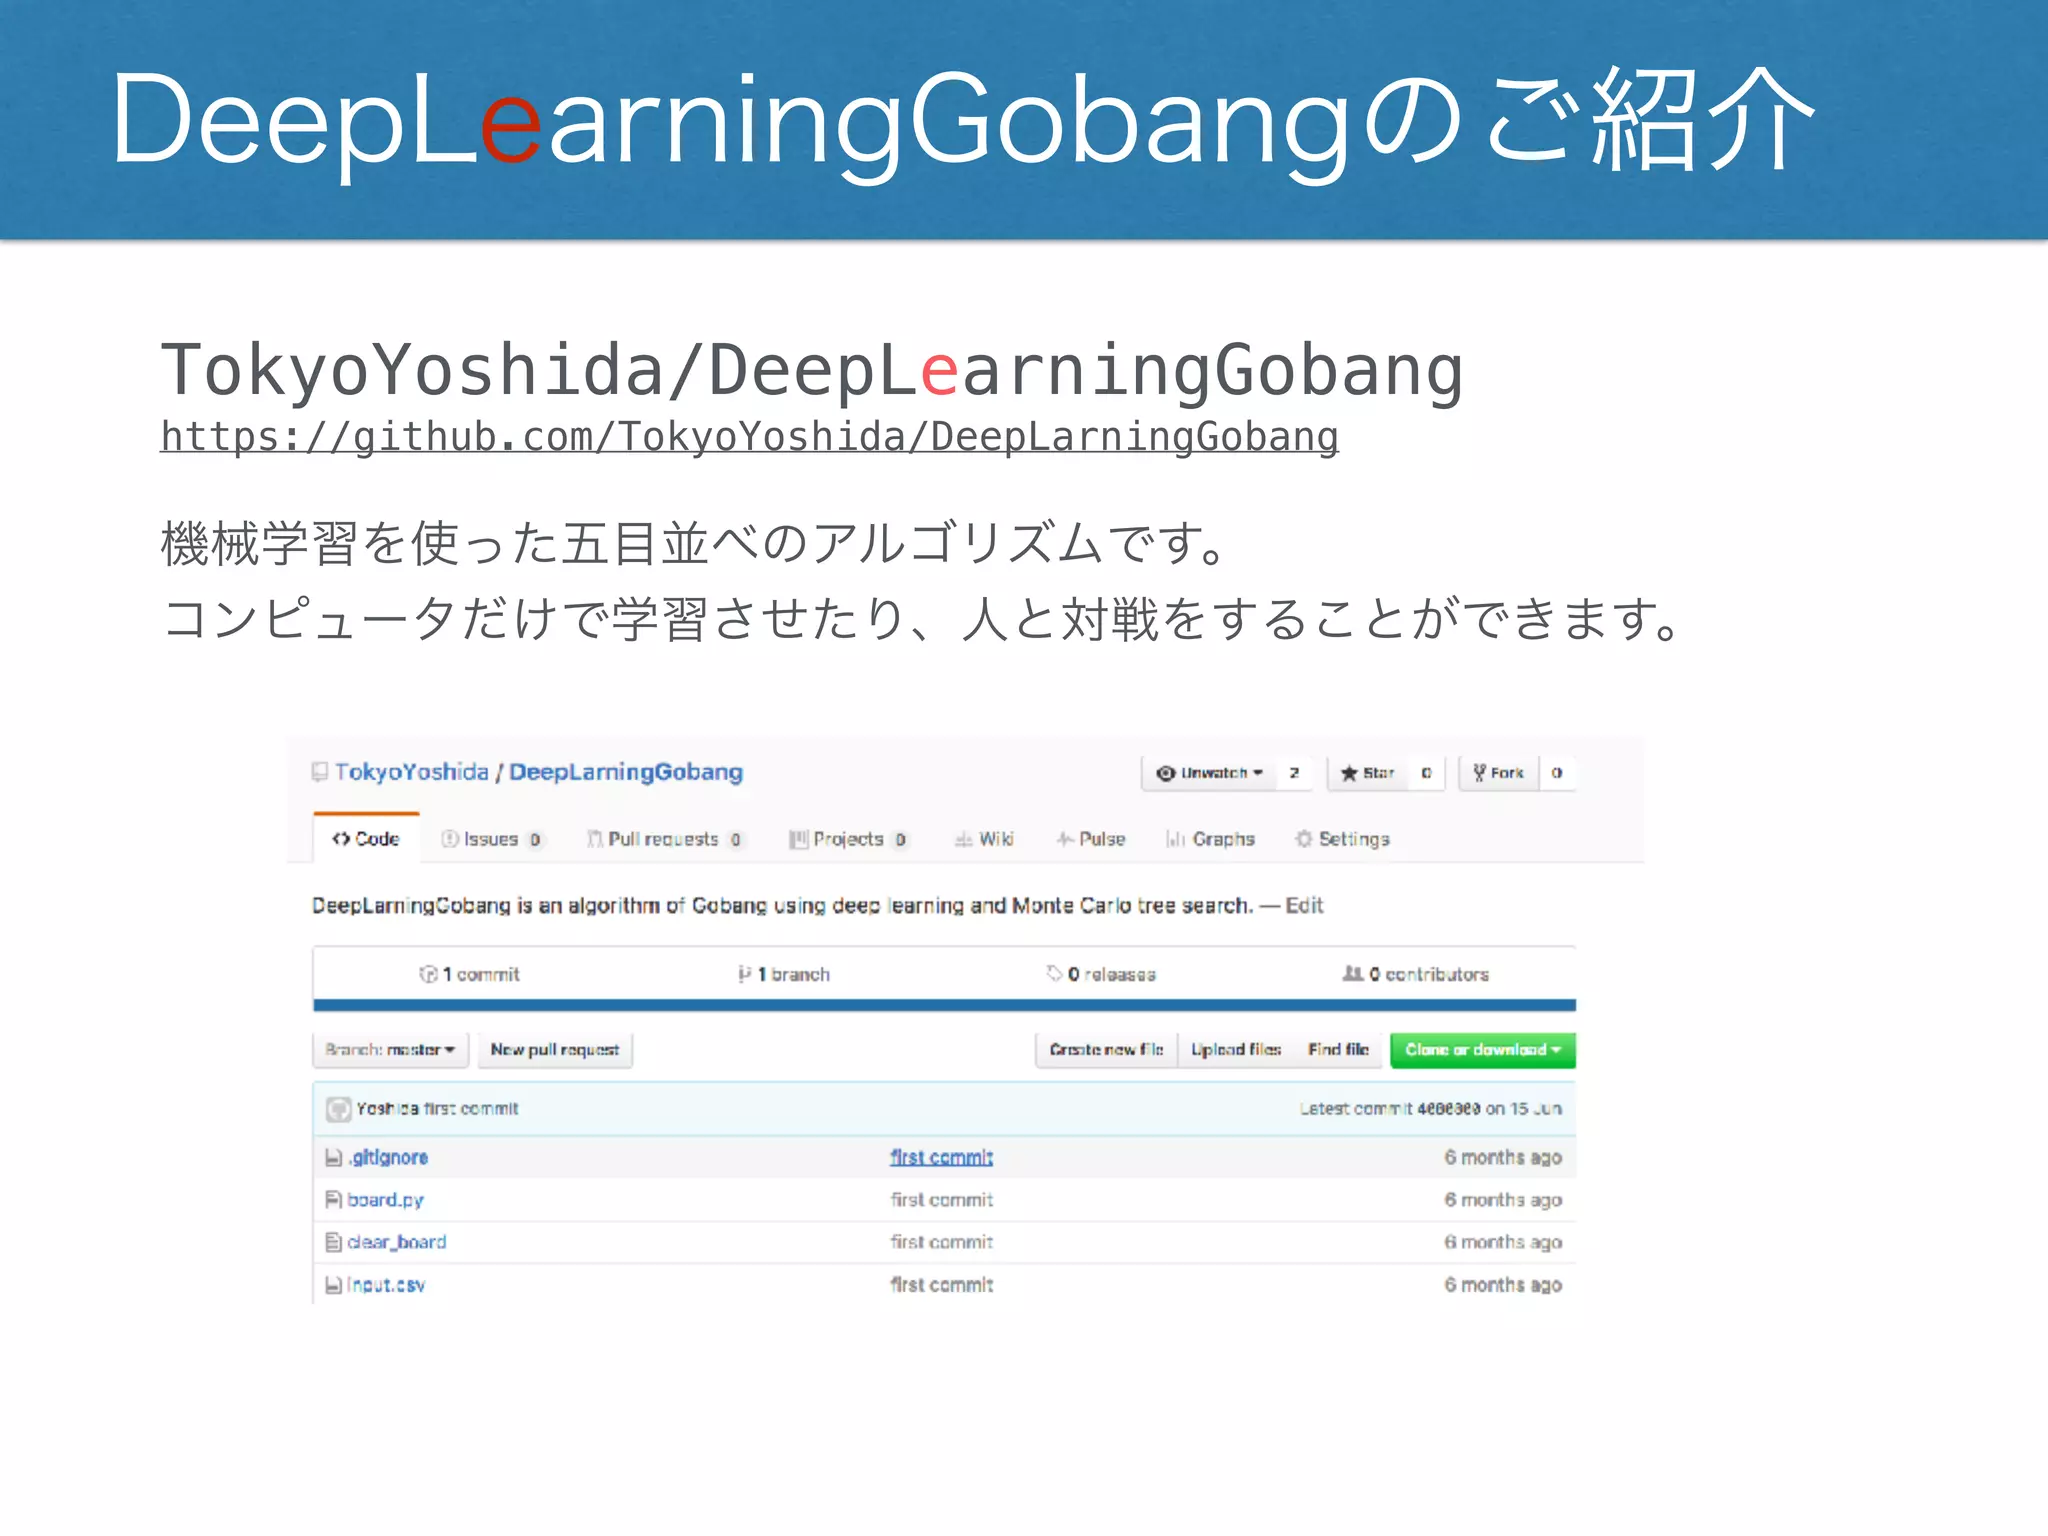
Task: Click '6 months ago' in the clear_board row
Action: 1502,1242
